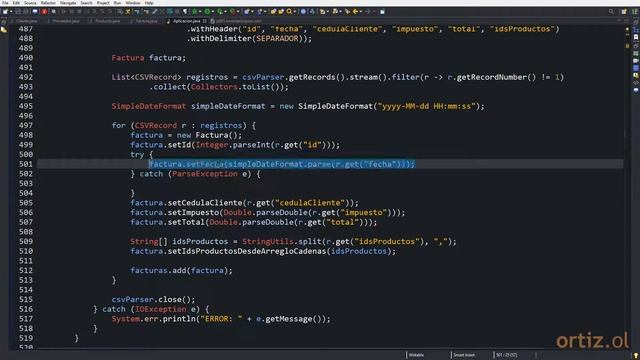Click the New file toolbar icon
640x360 pixels.
pyautogui.click(x=5, y=11)
